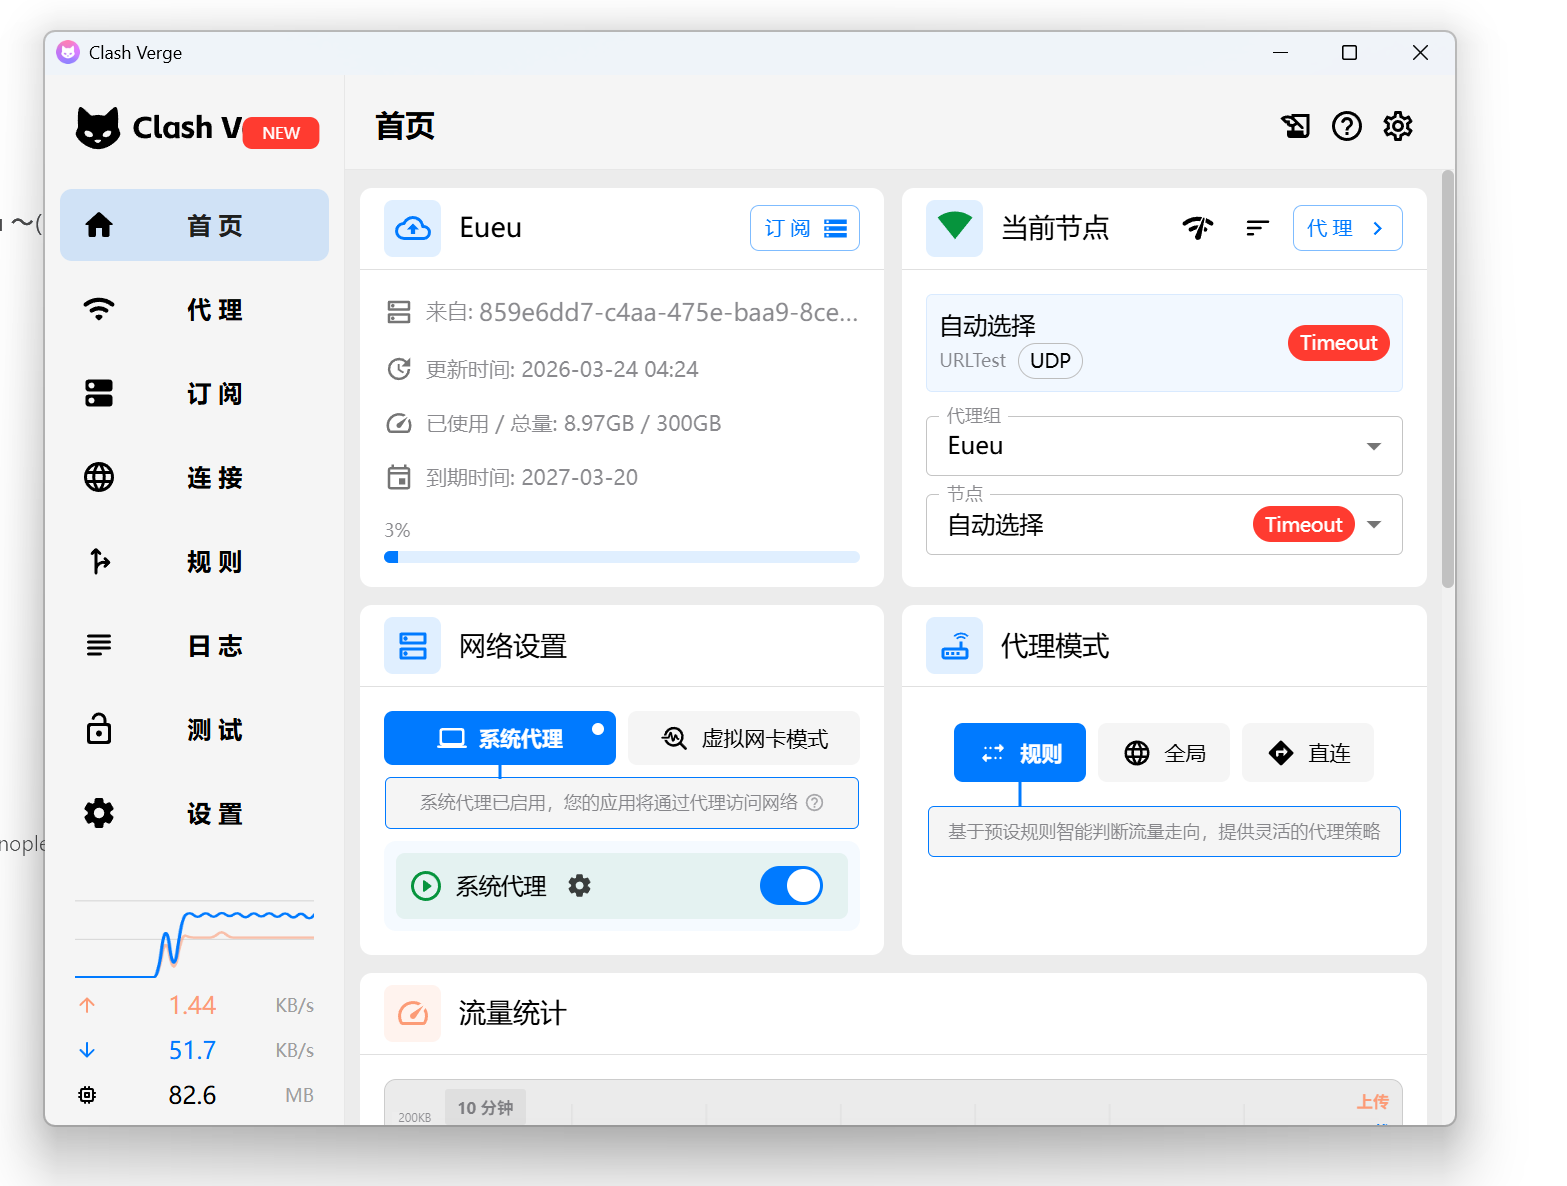Click the lightweight mode icon in header
Screen dimensions: 1567x1186
(x=1295, y=126)
